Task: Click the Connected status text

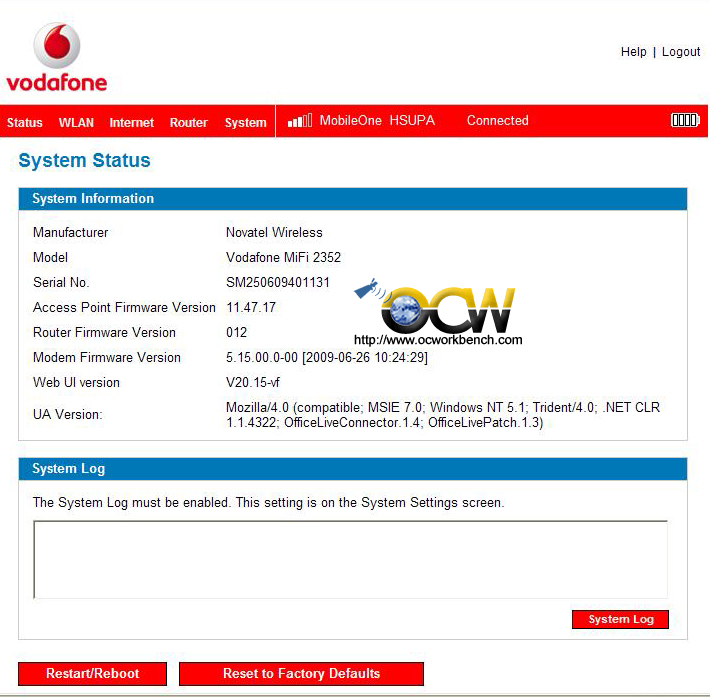Action: click(x=498, y=120)
